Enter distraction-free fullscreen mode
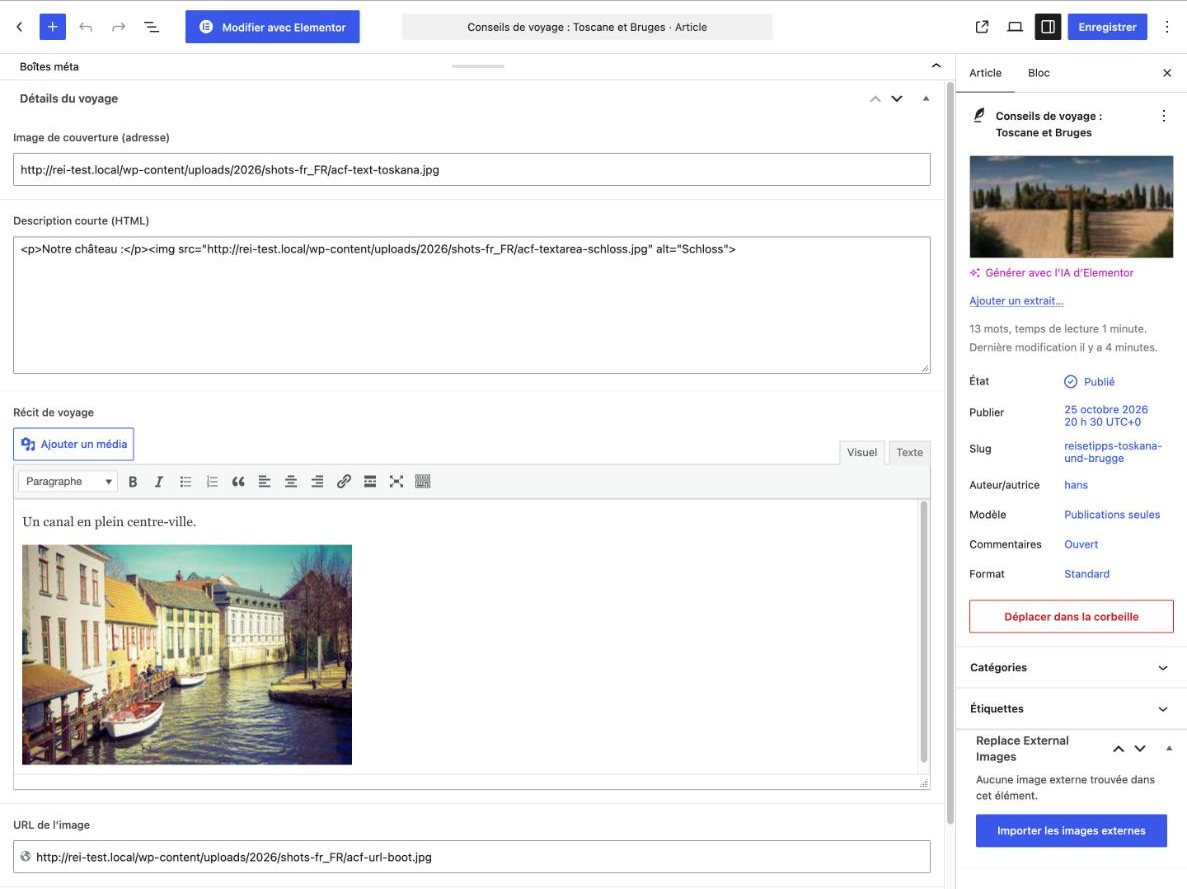Image resolution: width=1187 pixels, height=889 pixels. click(397, 482)
